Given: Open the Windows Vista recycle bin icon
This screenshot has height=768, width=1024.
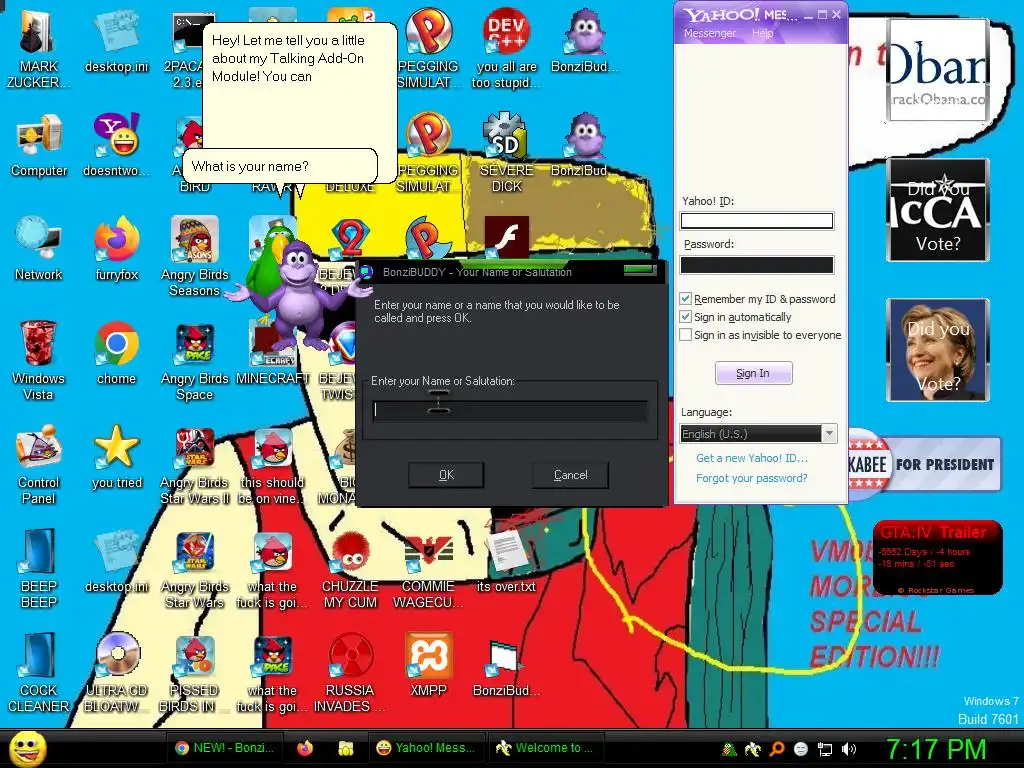Looking at the screenshot, I should point(39,360).
